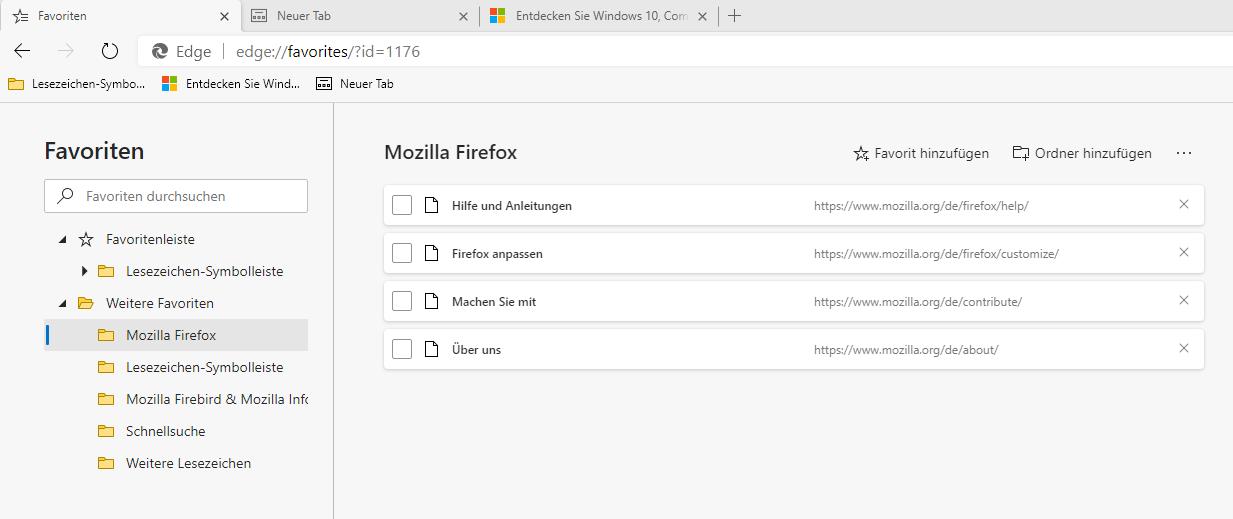Image resolution: width=1233 pixels, height=519 pixels.
Task: Open a new tab with the plus icon
Action: [x=735, y=16]
